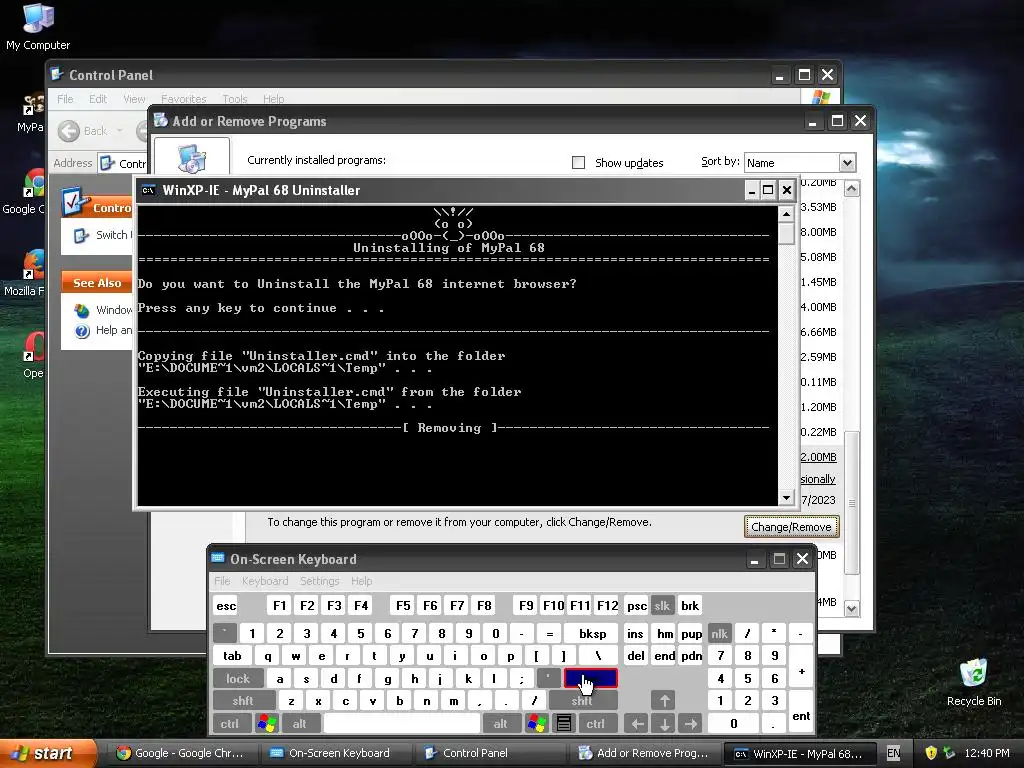Click the On-Screen Keyboard title bar icon

(218, 558)
